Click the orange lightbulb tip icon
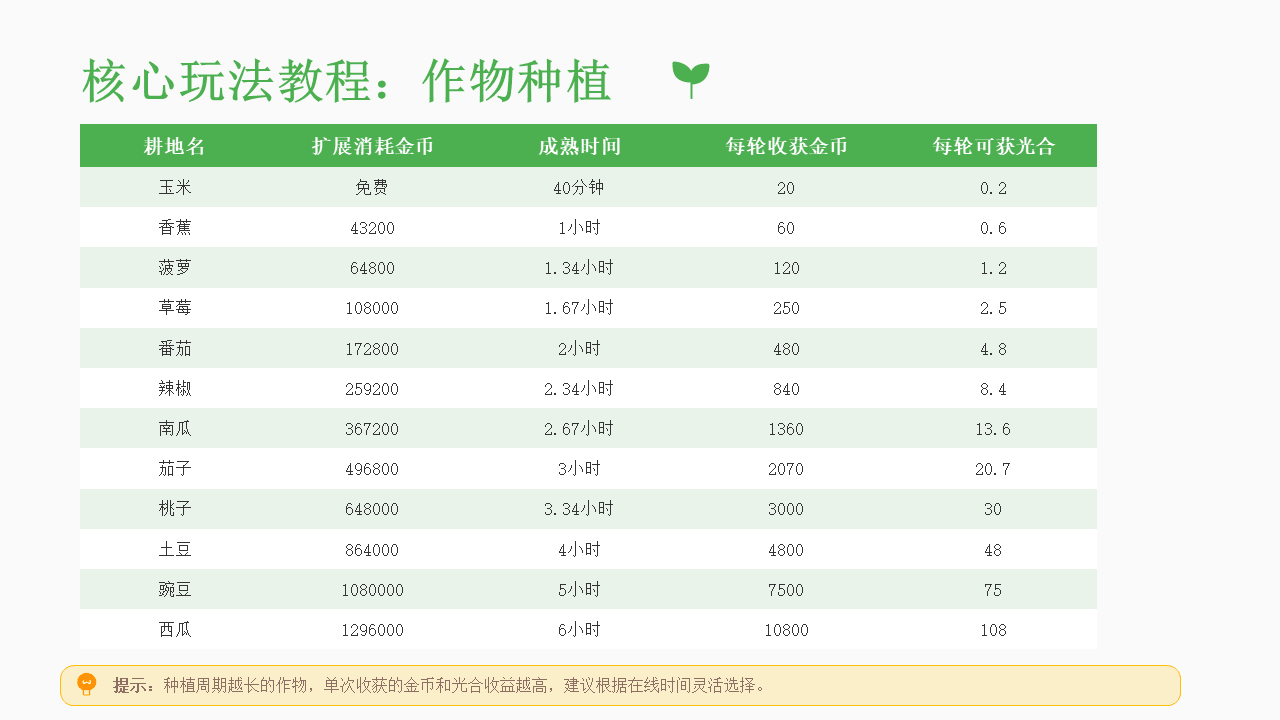The height and width of the screenshot is (720, 1280). 87,685
